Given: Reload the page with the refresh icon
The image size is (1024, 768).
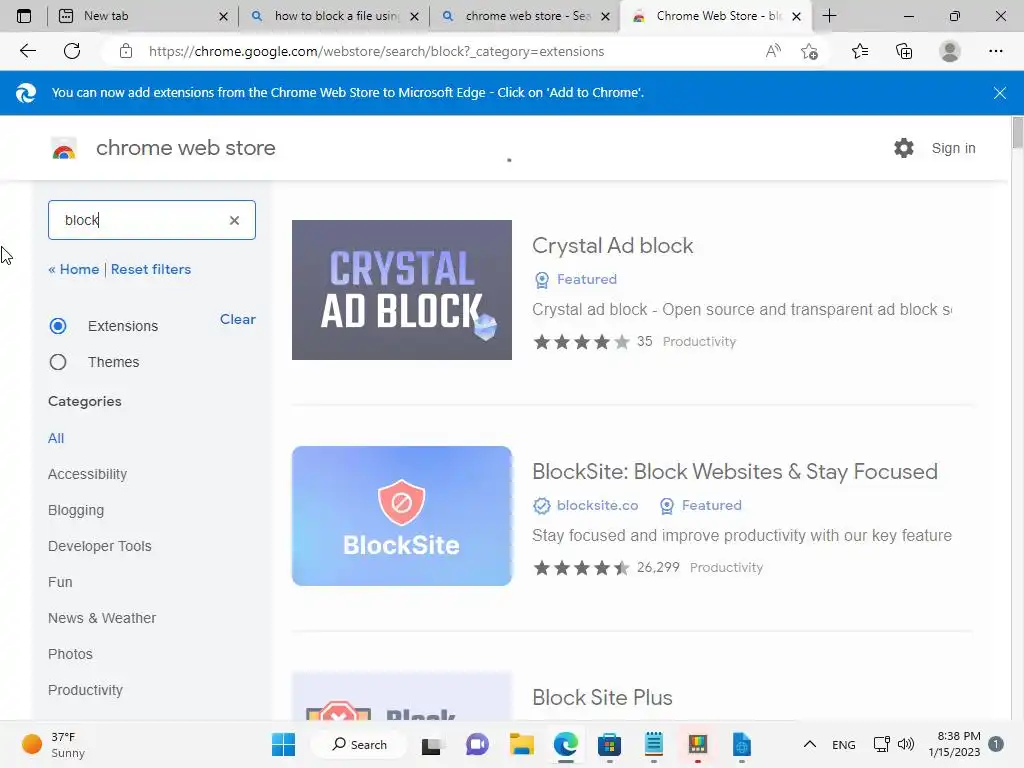Looking at the screenshot, I should coord(72,51).
